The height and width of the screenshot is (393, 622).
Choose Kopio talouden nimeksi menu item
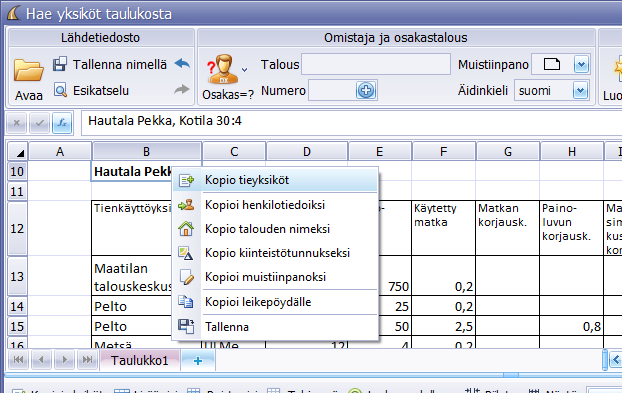275,229
